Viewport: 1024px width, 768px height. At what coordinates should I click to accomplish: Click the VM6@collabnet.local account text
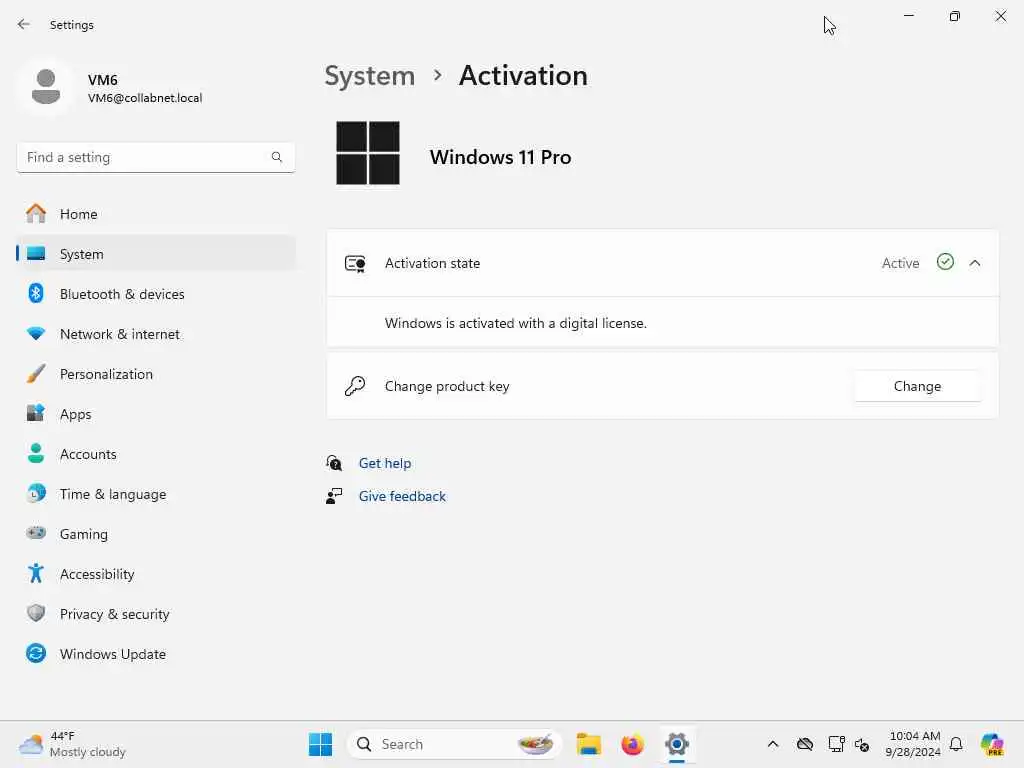pyautogui.click(x=145, y=98)
